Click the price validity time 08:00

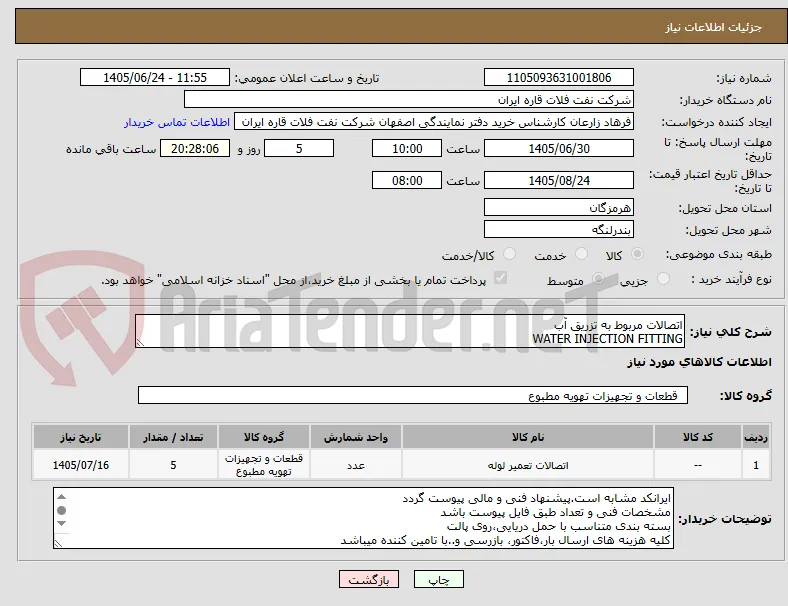click(x=407, y=180)
